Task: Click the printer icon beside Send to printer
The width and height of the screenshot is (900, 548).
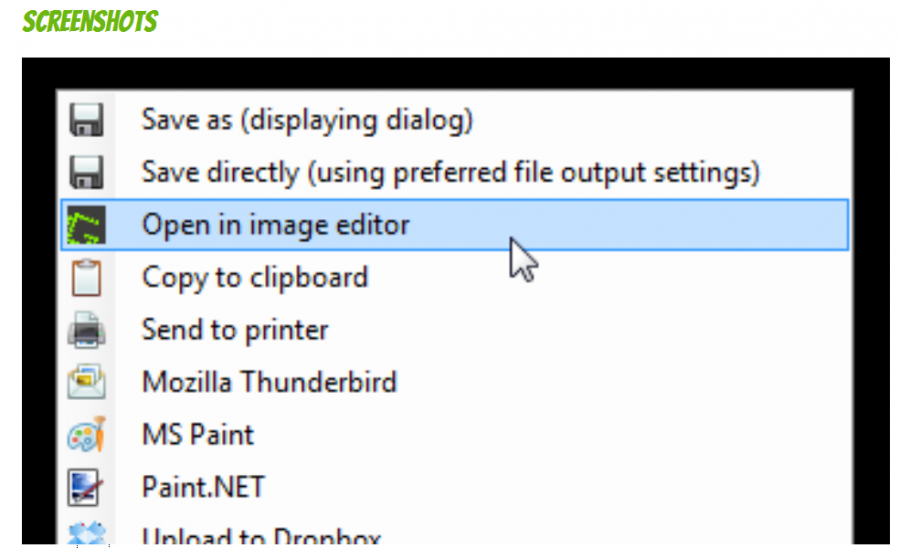Action: click(86, 330)
